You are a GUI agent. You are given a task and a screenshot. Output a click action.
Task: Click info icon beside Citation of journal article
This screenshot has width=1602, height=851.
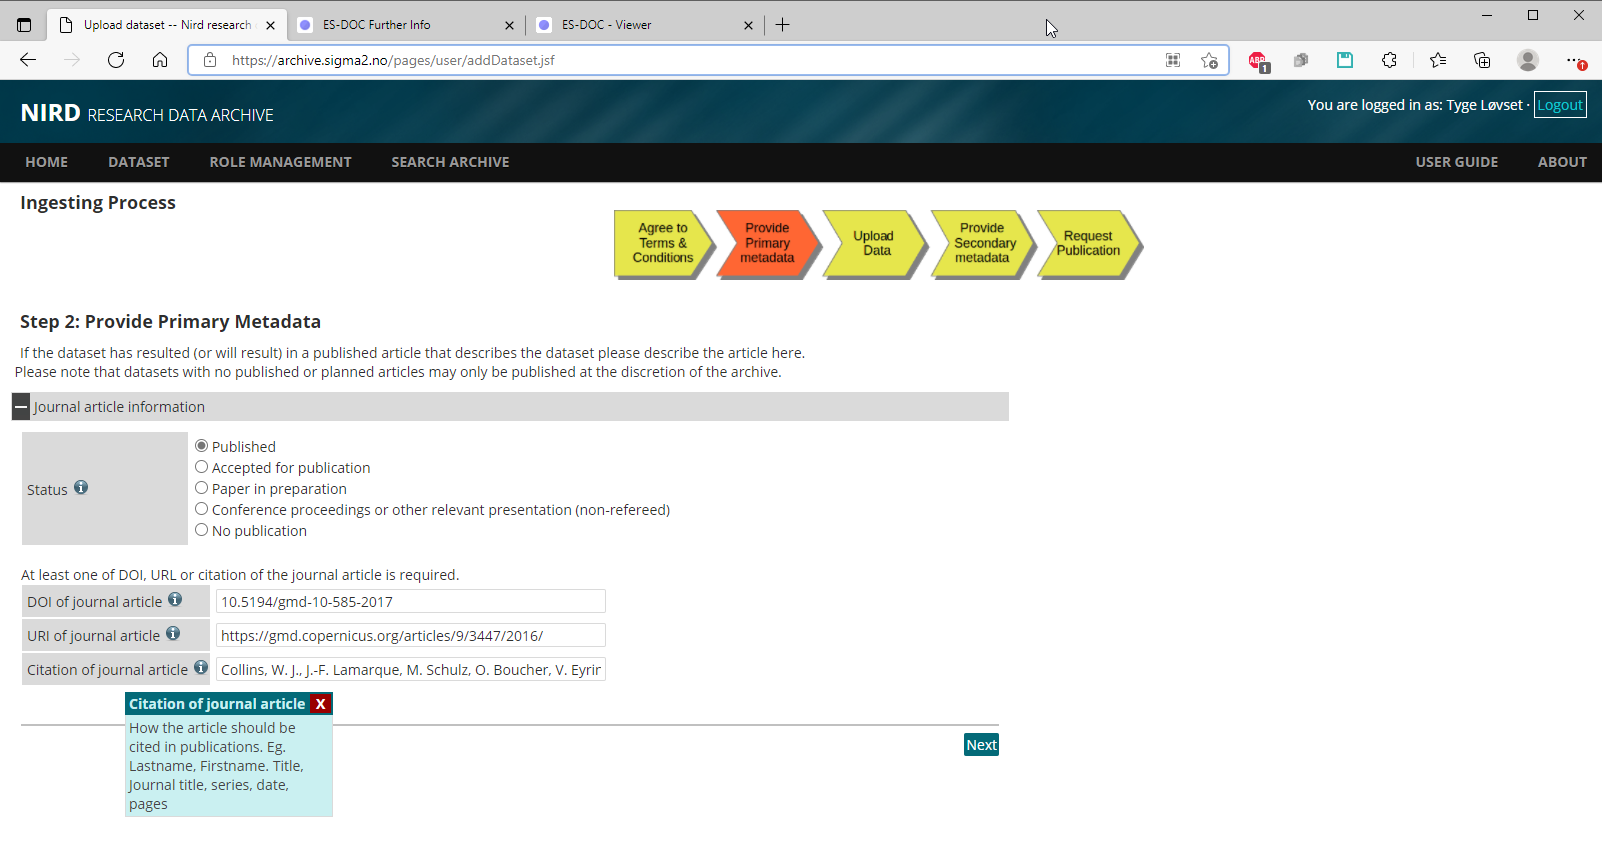(201, 668)
